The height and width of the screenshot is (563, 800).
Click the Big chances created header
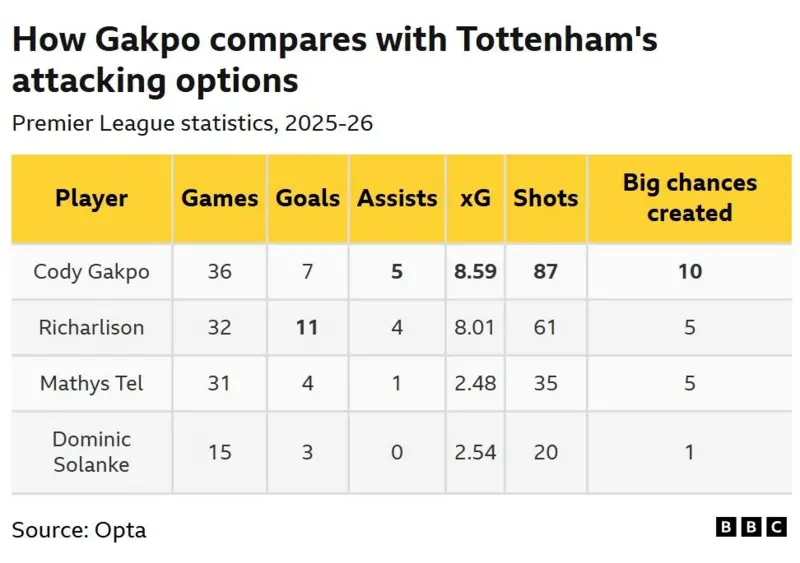[690, 198]
